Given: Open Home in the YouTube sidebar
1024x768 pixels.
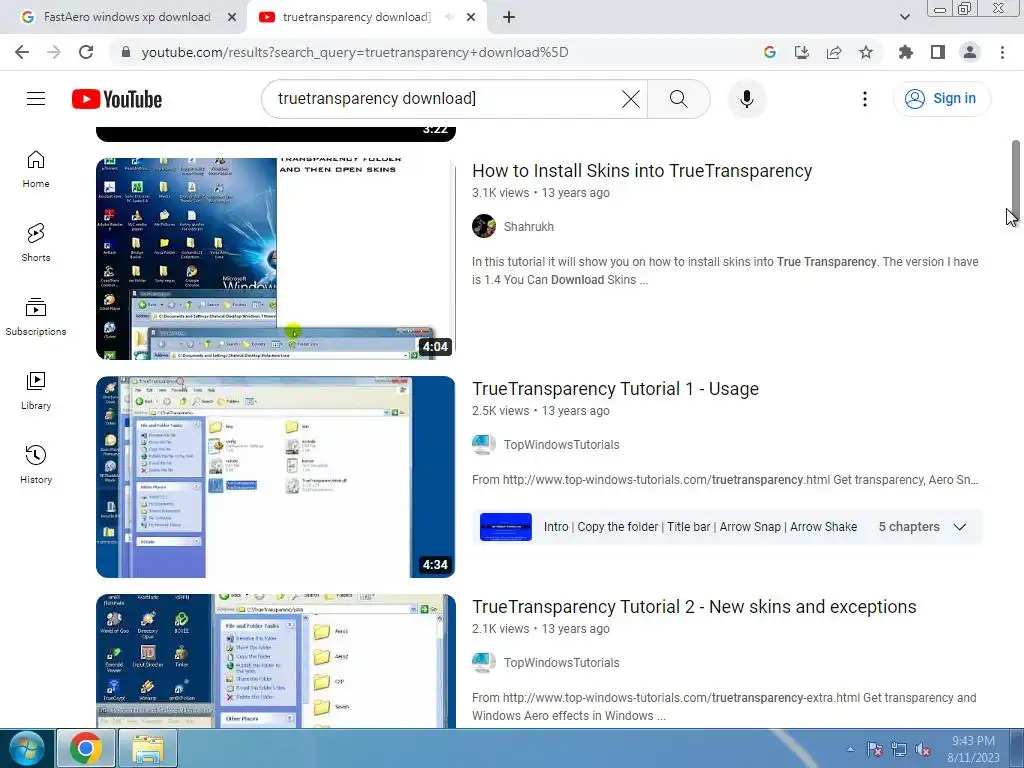Looking at the screenshot, I should tap(36, 169).
